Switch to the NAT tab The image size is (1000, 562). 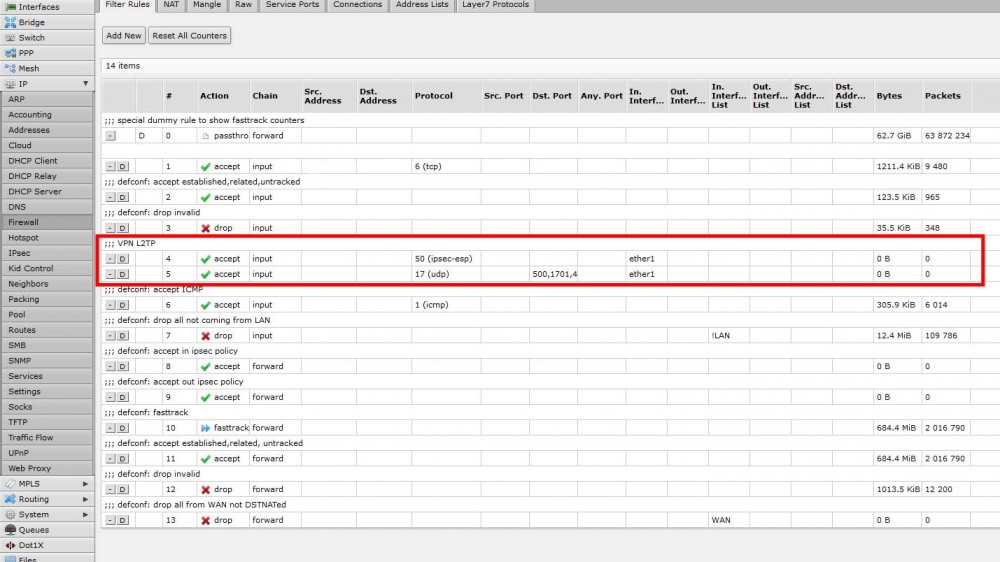click(x=171, y=5)
